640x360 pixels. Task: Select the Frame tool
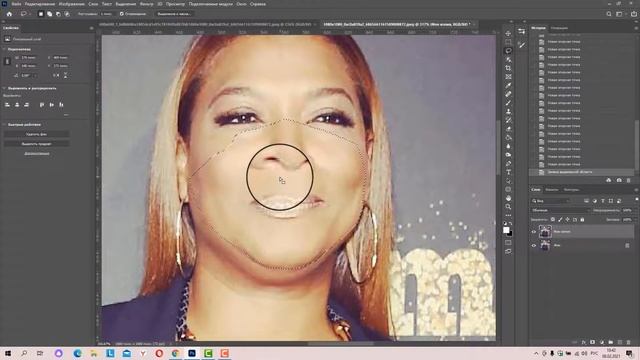(508, 77)
